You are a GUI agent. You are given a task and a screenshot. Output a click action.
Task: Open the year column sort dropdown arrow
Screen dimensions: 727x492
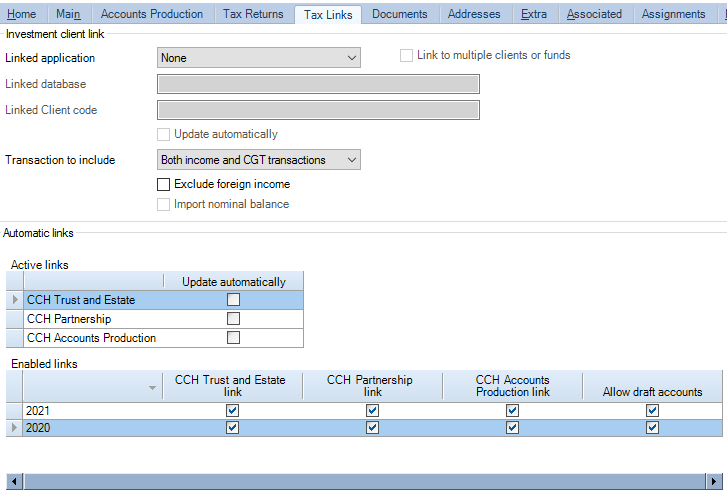click(153, 388)
